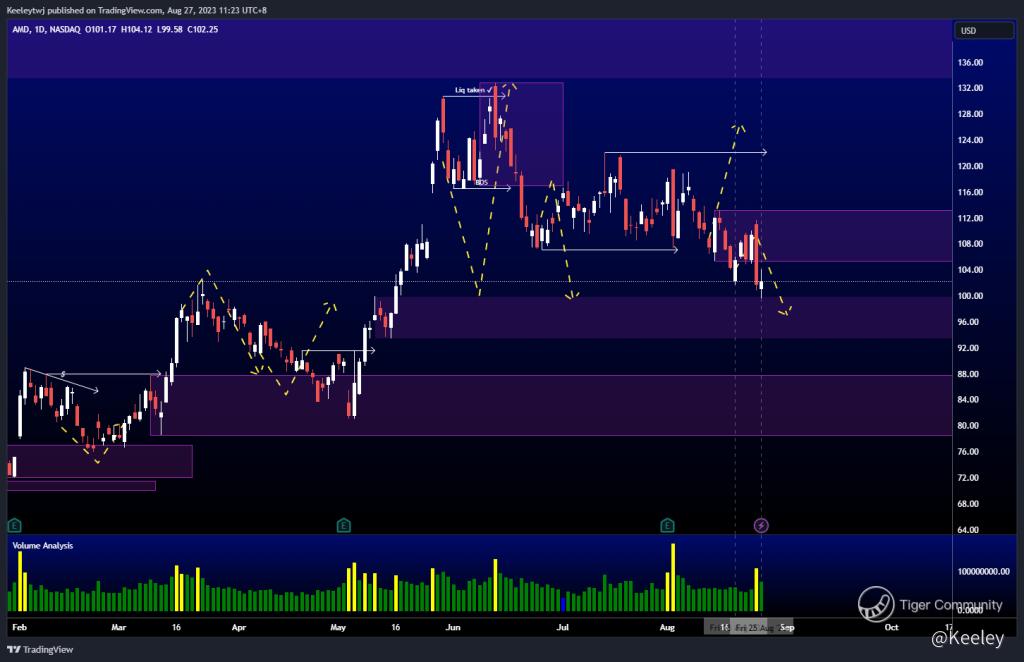Click the 108.00 price axis label
1024x662 pixels.
(x=970, y=244)
